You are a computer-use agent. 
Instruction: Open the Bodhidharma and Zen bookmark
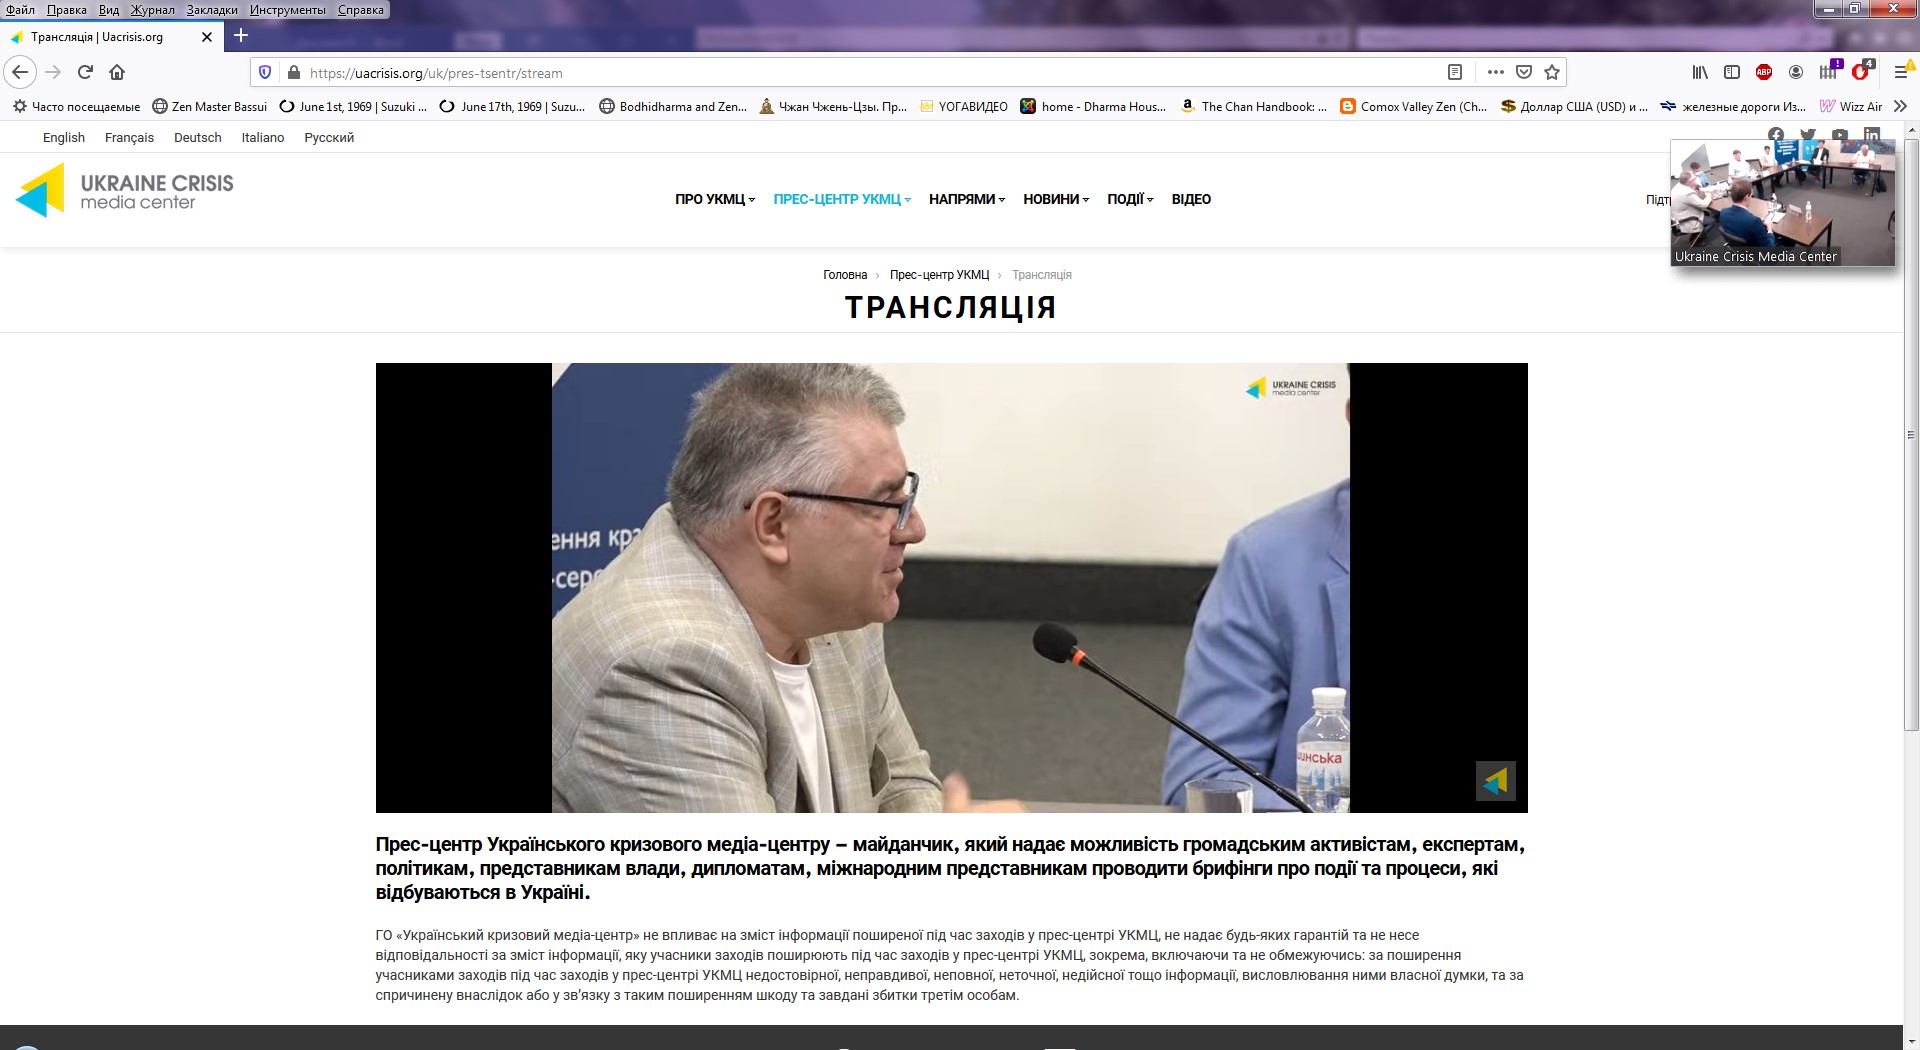coord(673,106)
